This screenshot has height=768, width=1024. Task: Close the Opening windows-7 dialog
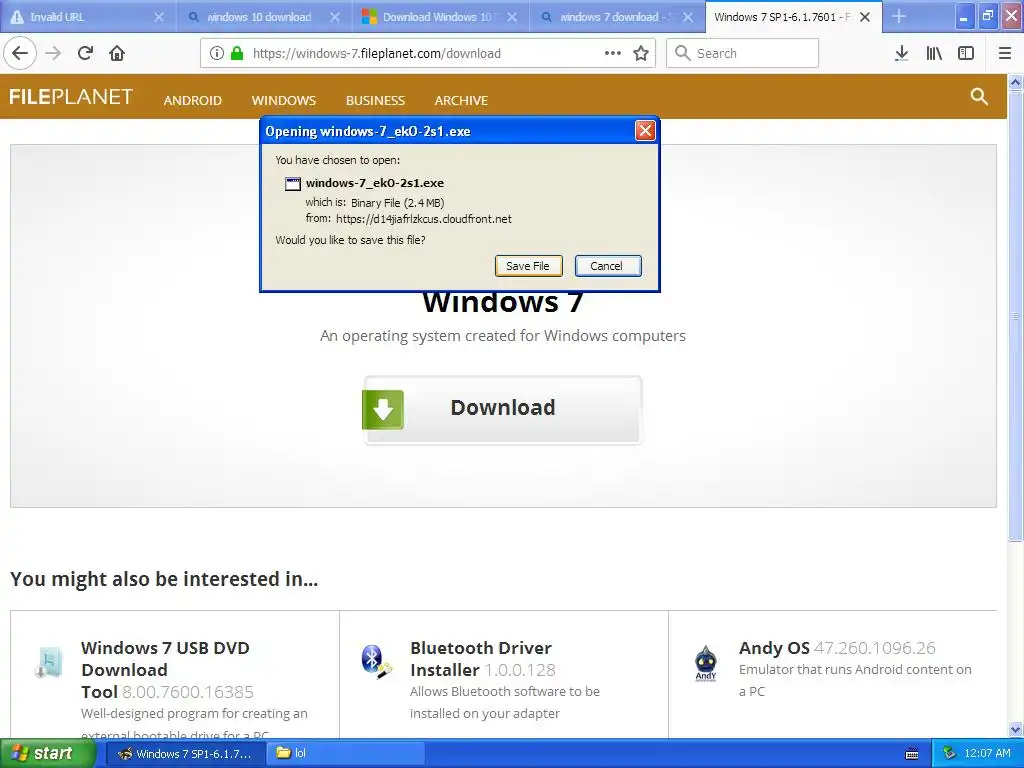click(x=645, y=131)
